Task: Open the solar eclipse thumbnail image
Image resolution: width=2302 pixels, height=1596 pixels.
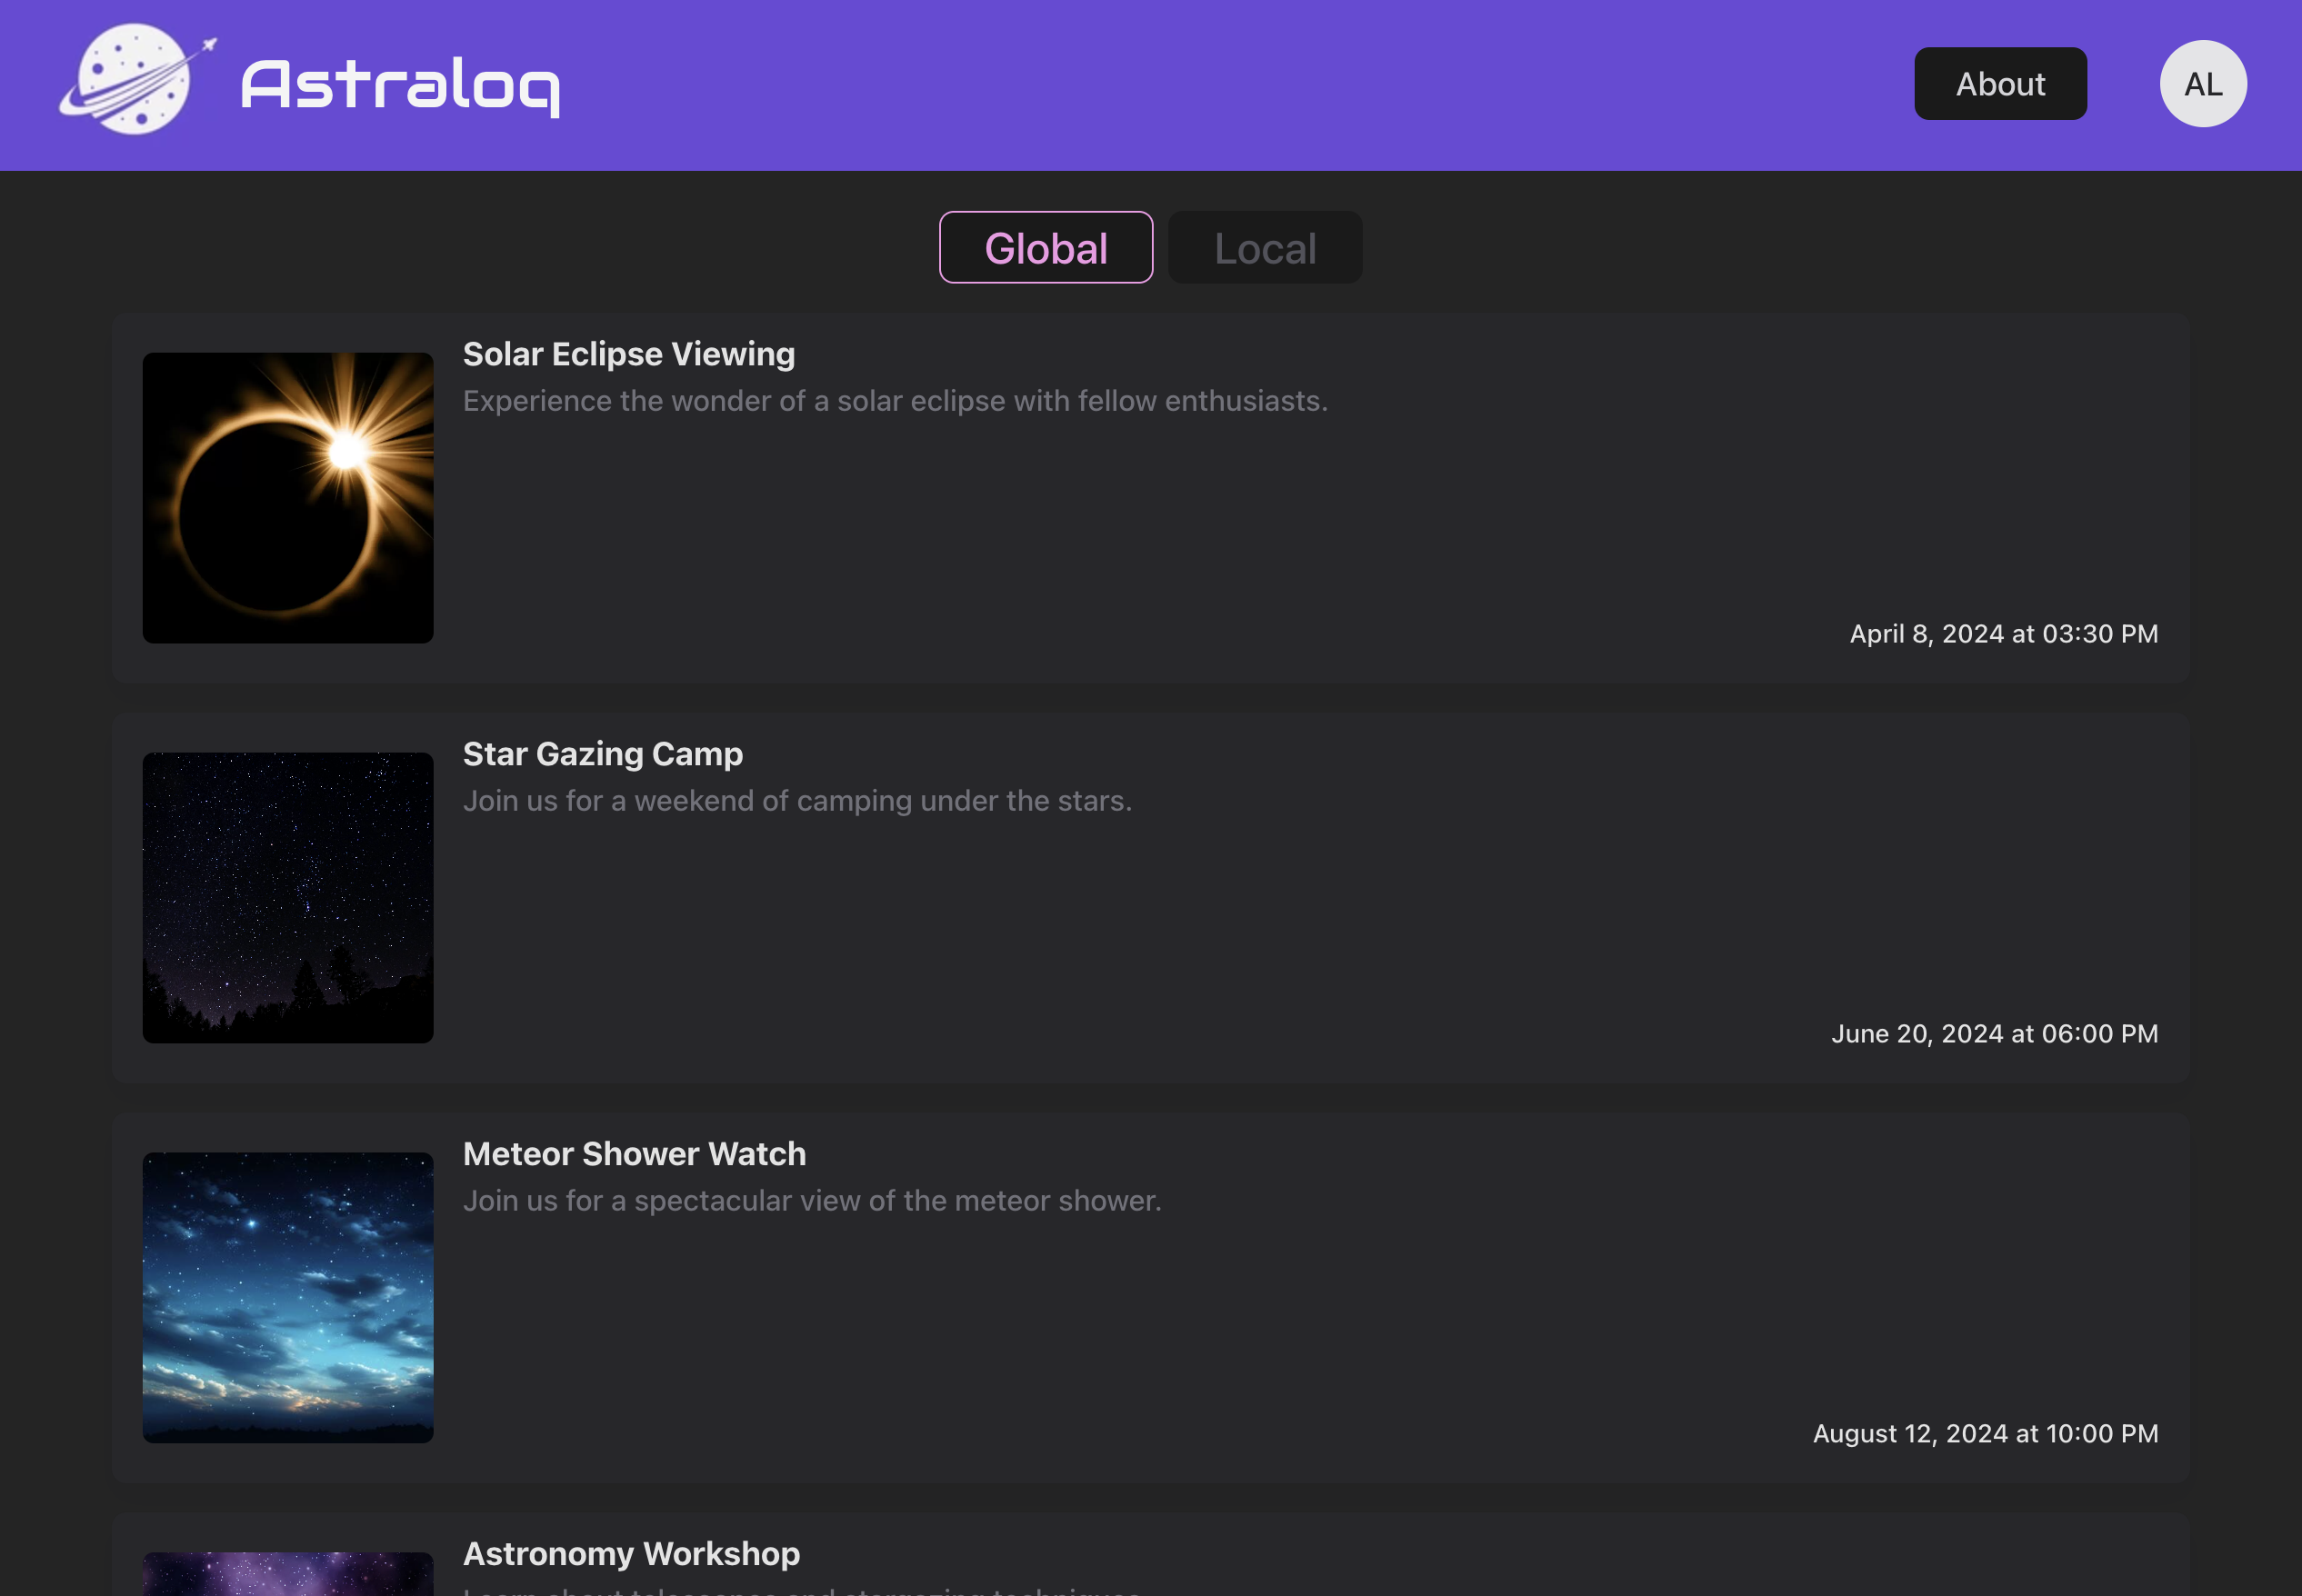Action: coord(288,498)
